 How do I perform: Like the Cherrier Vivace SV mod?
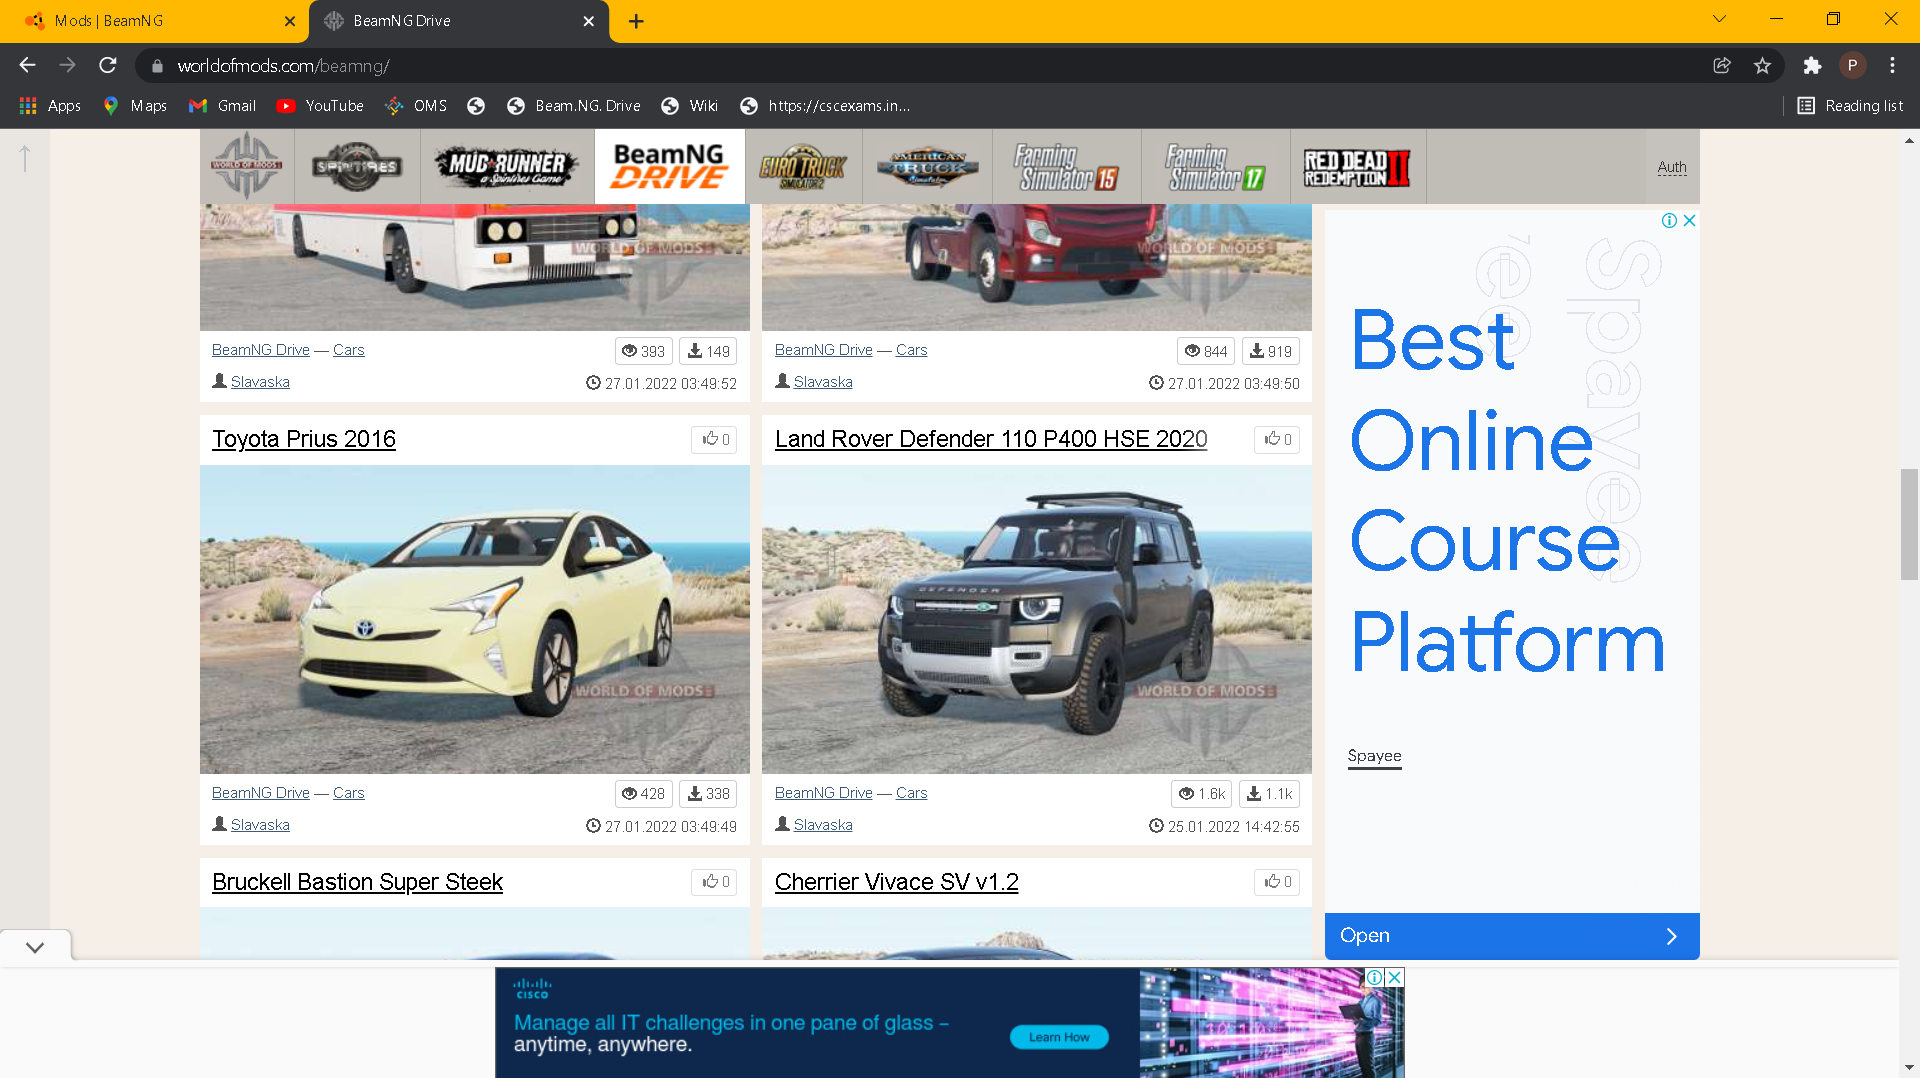coord(1277,882)
